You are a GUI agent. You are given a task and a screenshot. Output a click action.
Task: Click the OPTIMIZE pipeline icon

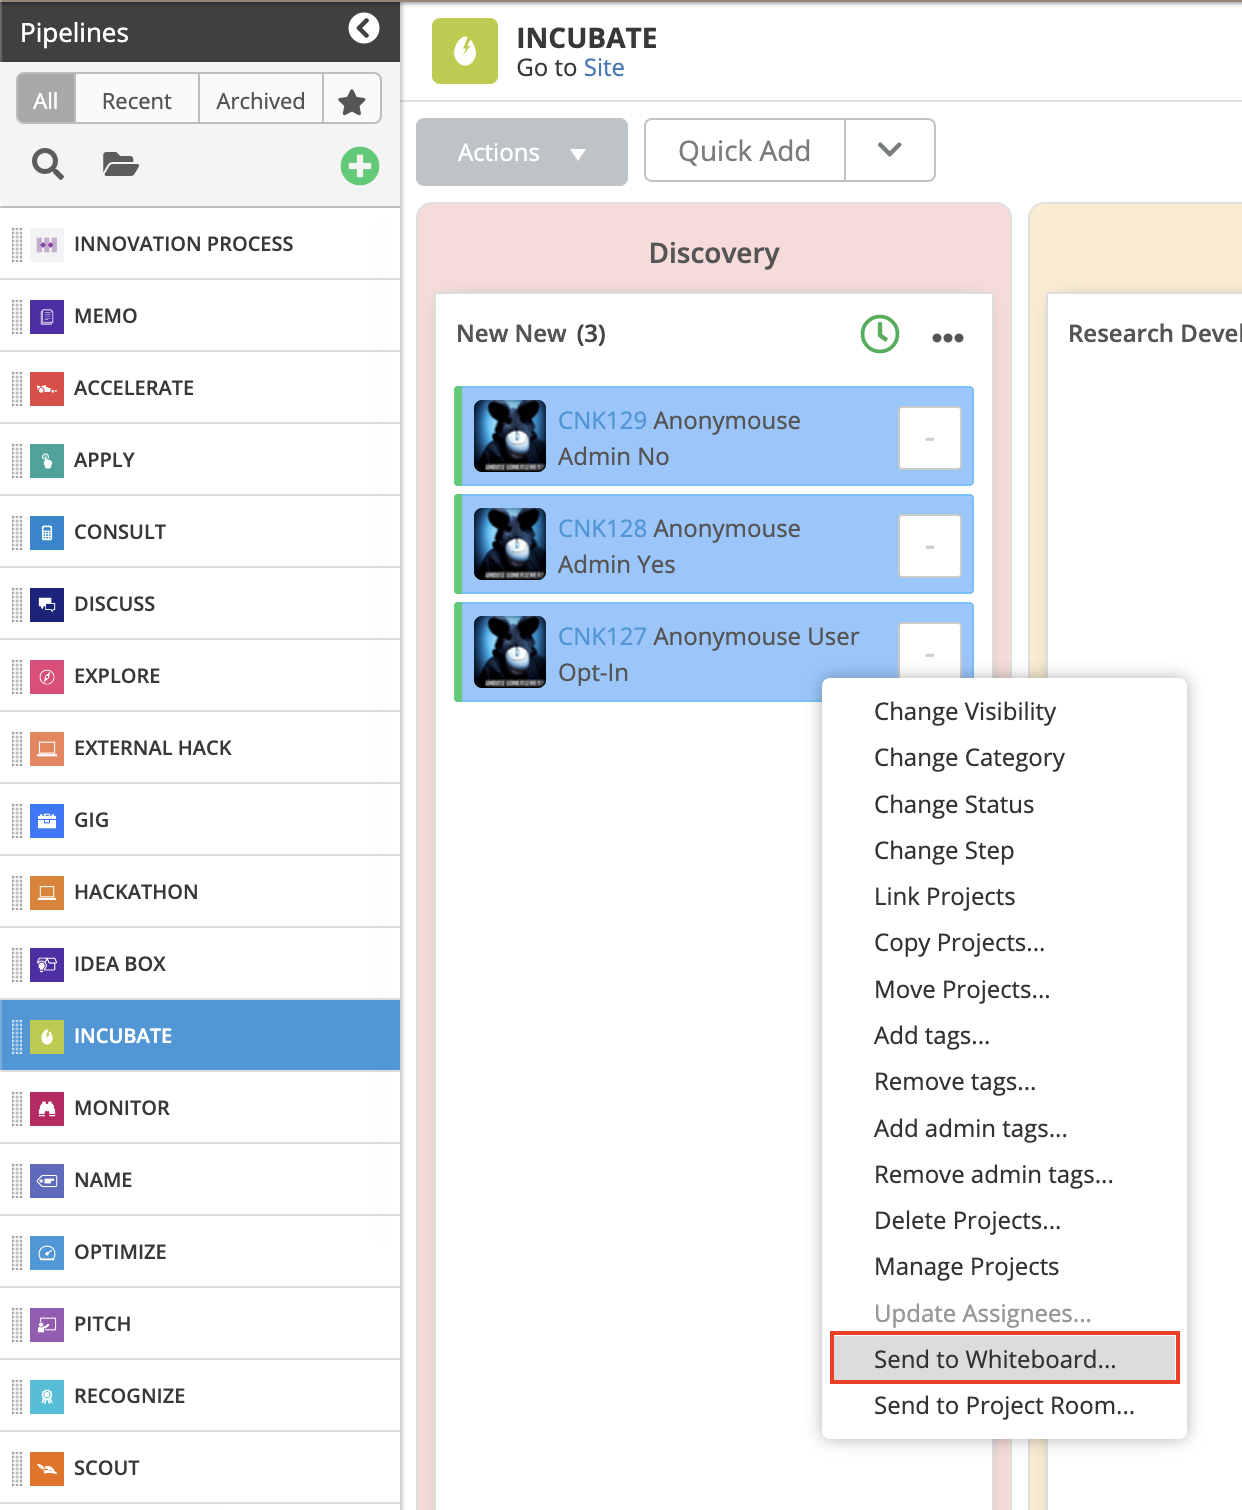click(47, 1252)
